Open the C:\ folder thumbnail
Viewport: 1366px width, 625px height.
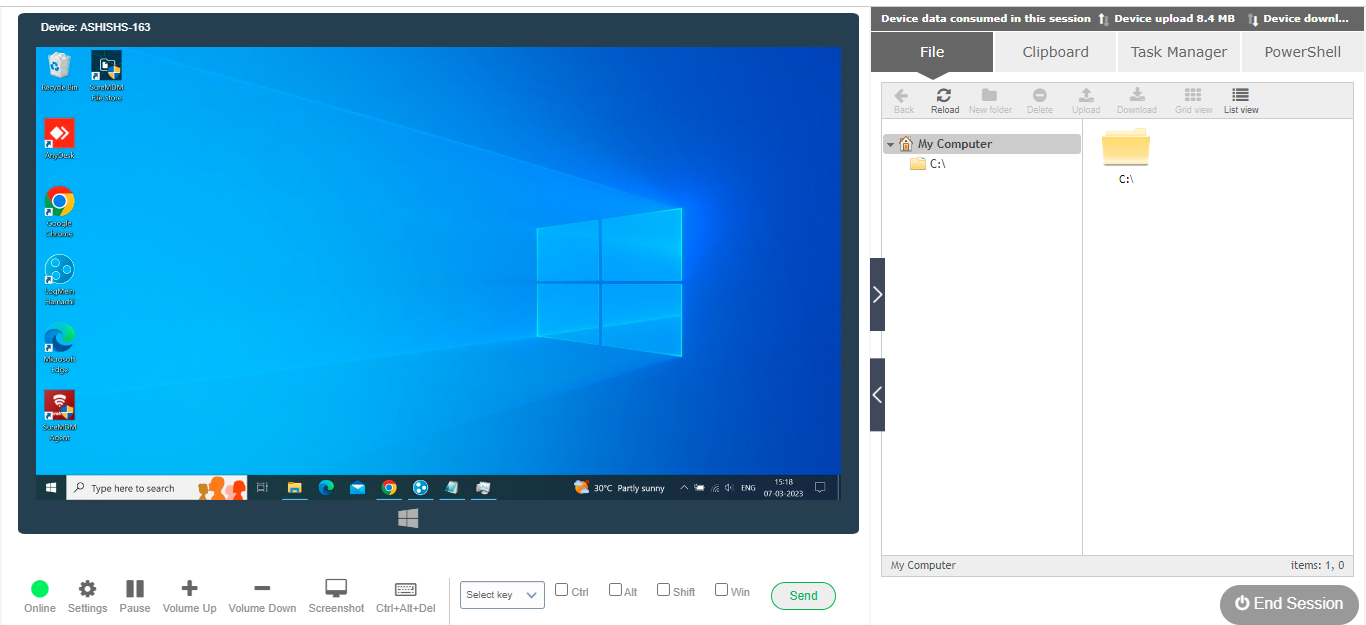(x=1126, y=151)
